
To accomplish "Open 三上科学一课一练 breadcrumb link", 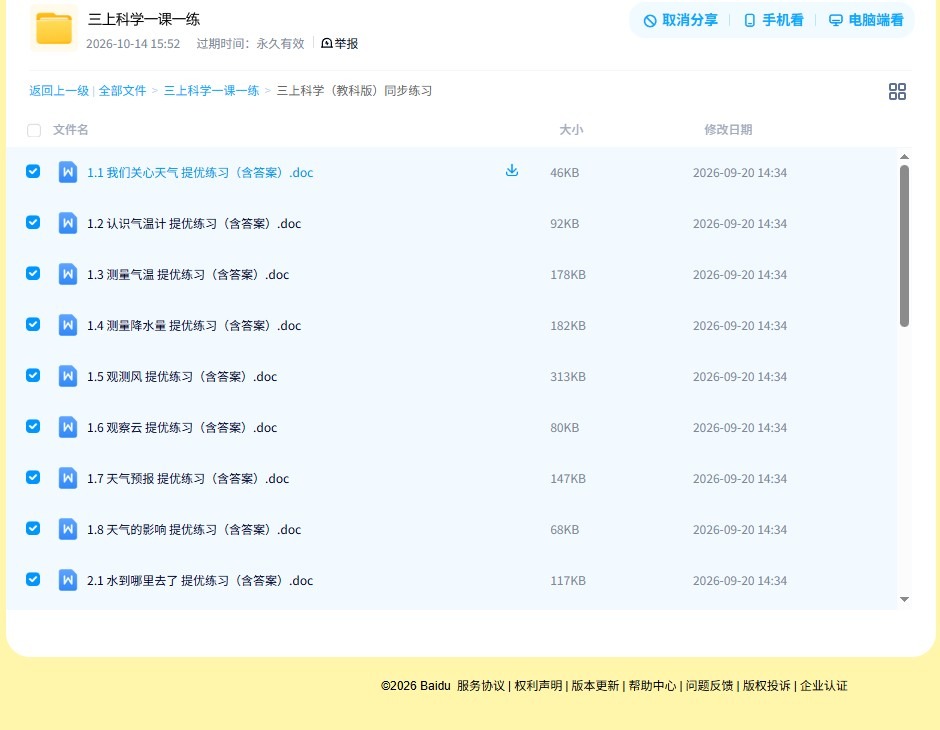I will tap(212, 91).
